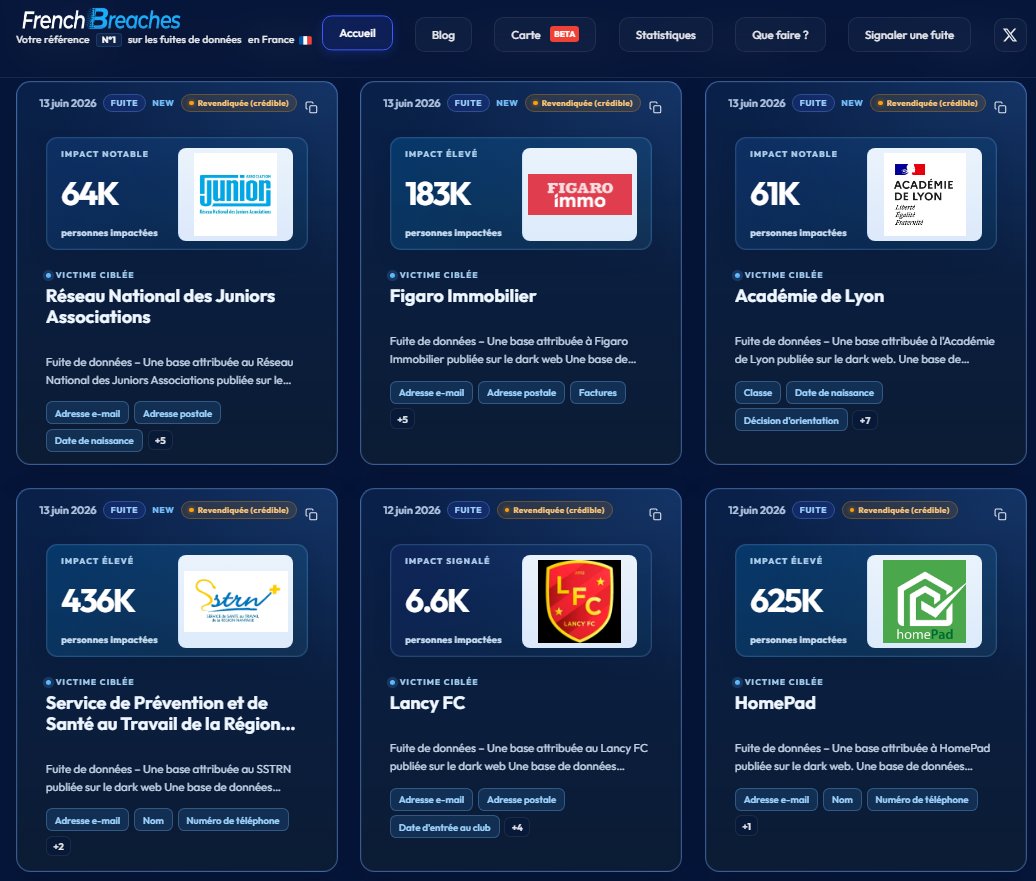
Task: Open the Blog page
Action: 443,35
